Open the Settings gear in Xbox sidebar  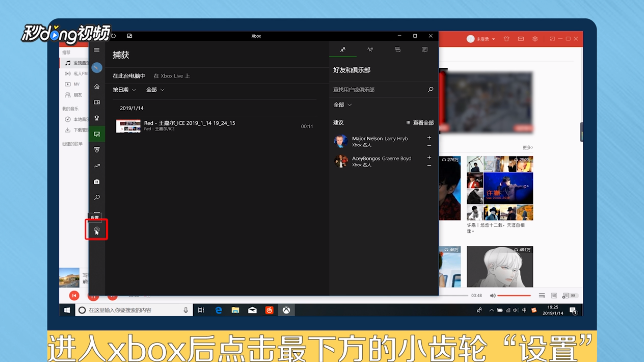[x=97, y=230]
